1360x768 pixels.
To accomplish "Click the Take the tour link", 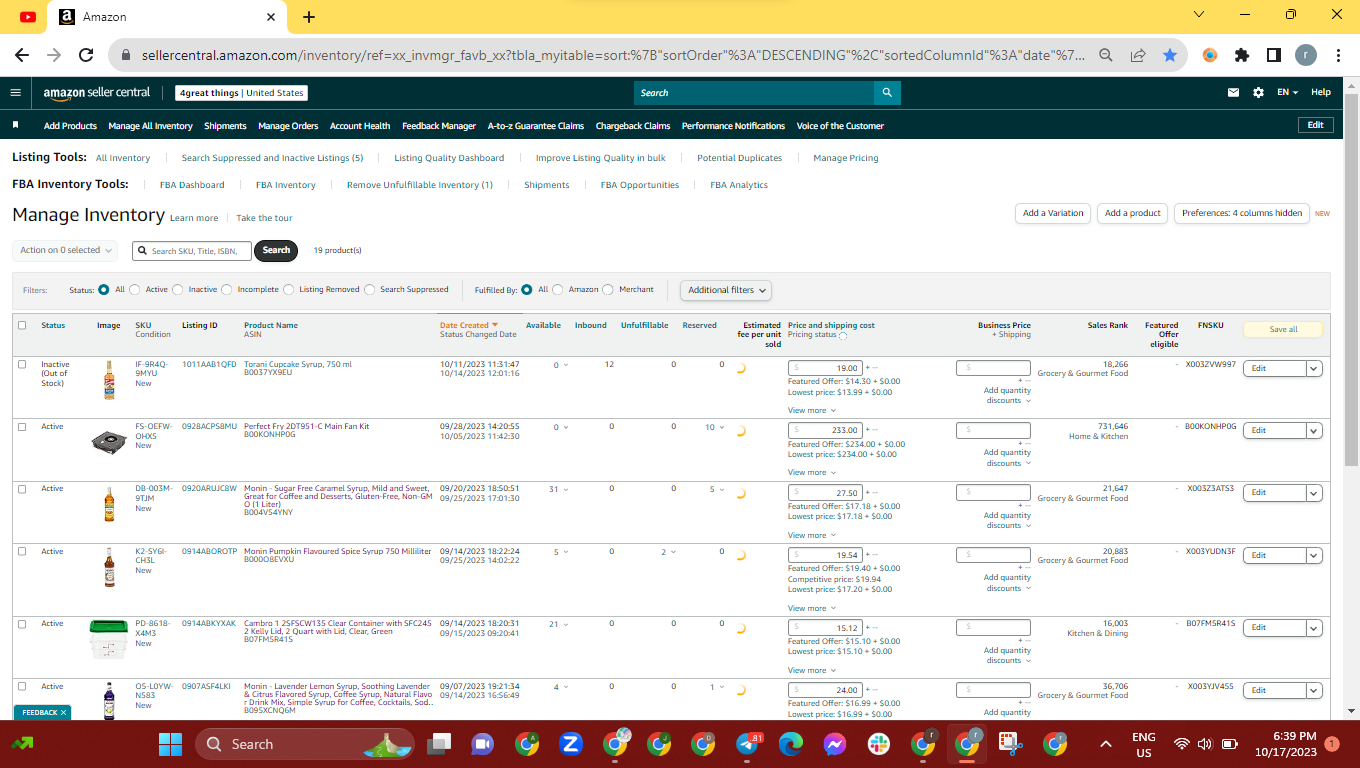I will click(264, 218).
